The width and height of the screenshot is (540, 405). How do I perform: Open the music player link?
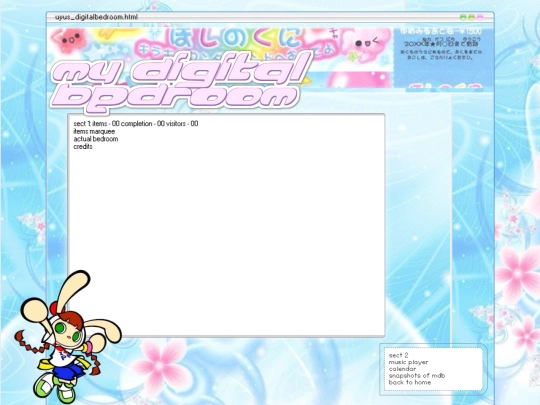(408, 362)
